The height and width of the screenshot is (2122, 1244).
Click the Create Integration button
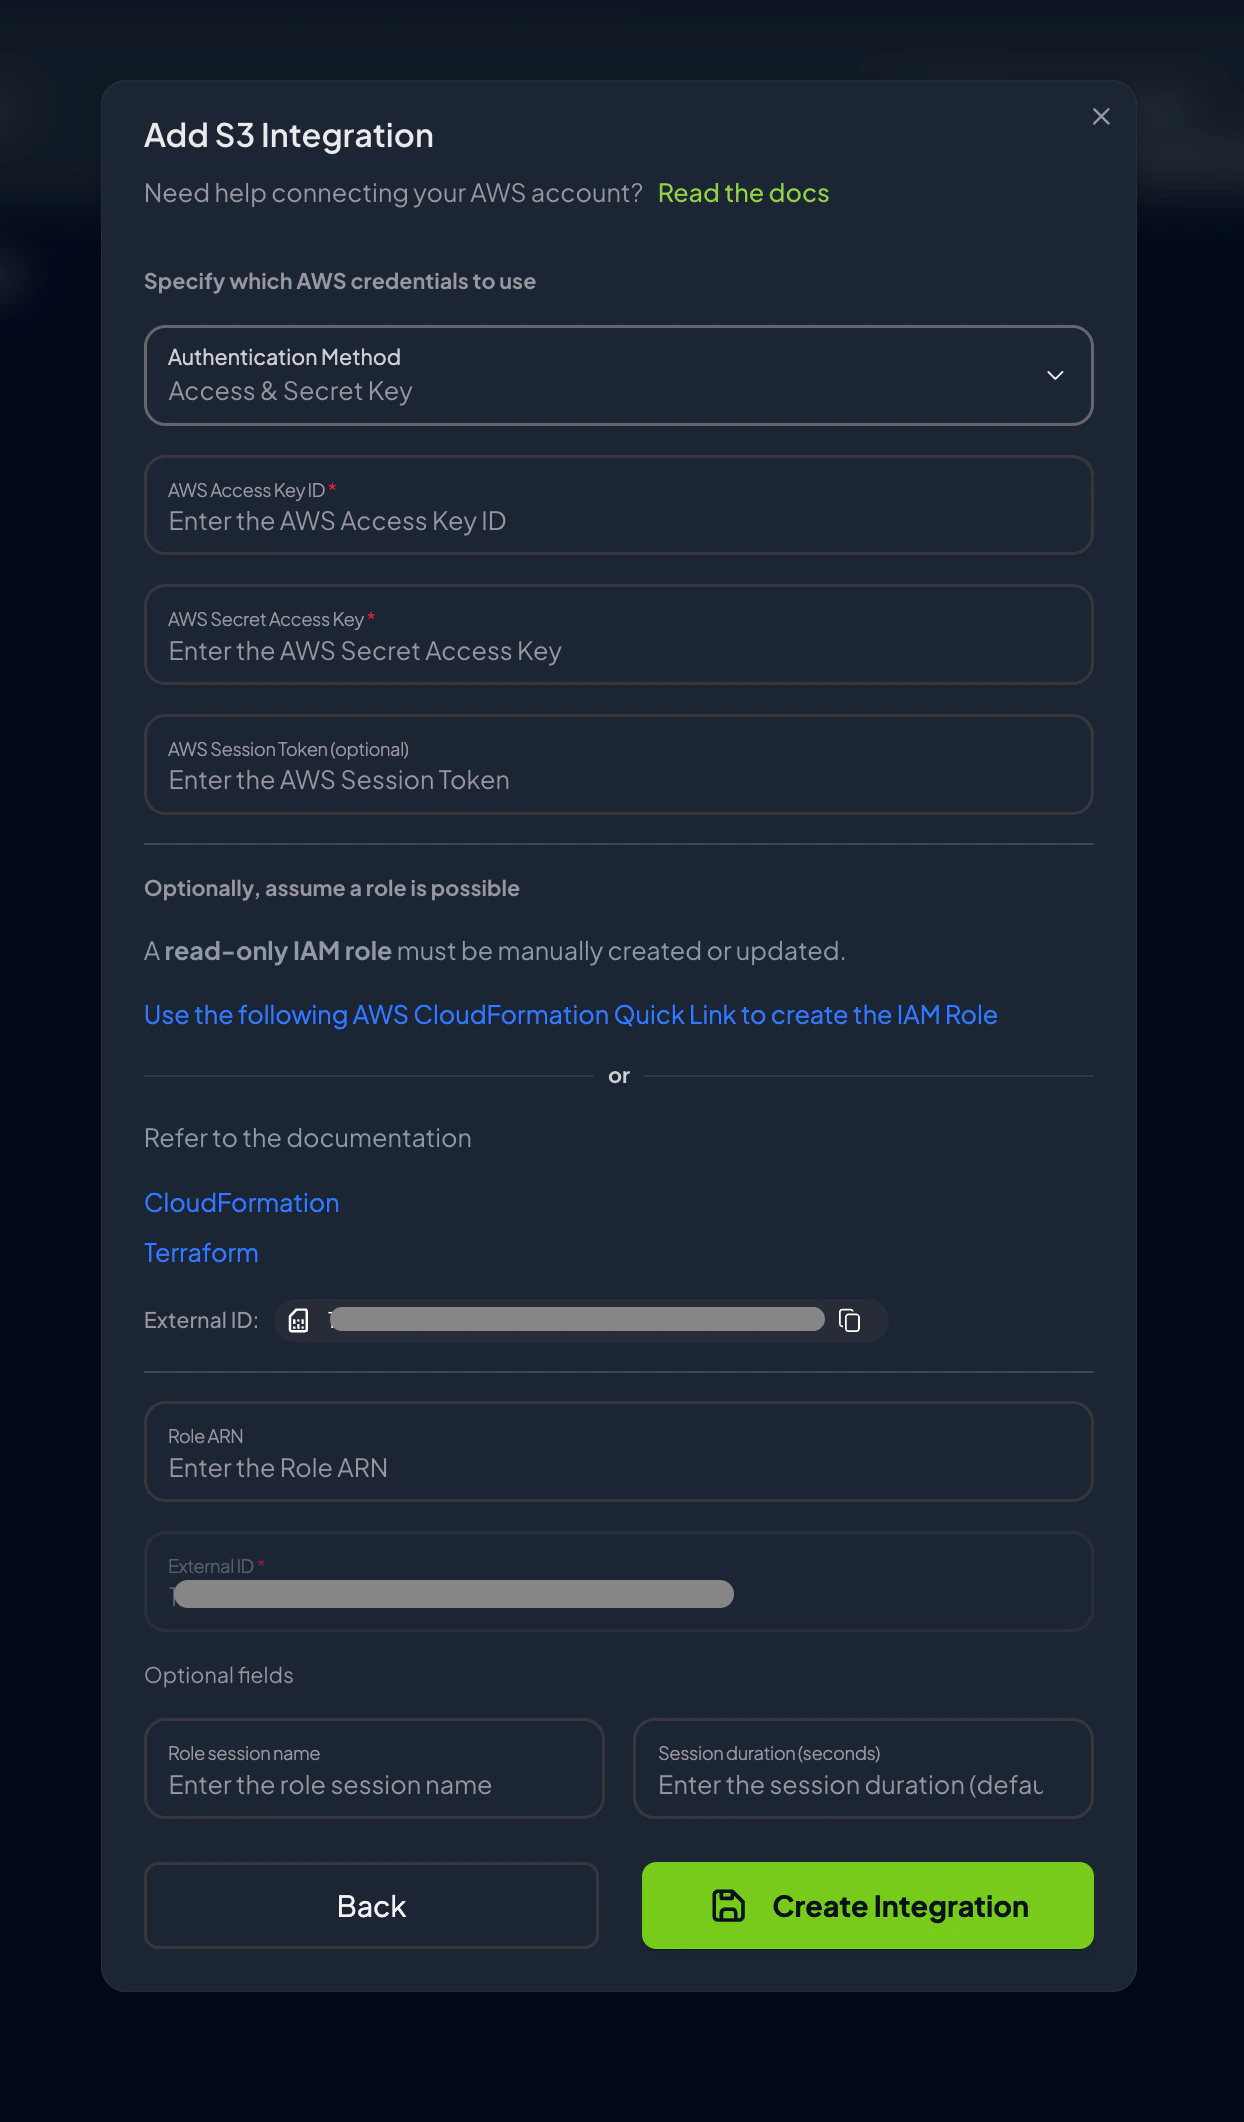click(x=867, y=1905)
